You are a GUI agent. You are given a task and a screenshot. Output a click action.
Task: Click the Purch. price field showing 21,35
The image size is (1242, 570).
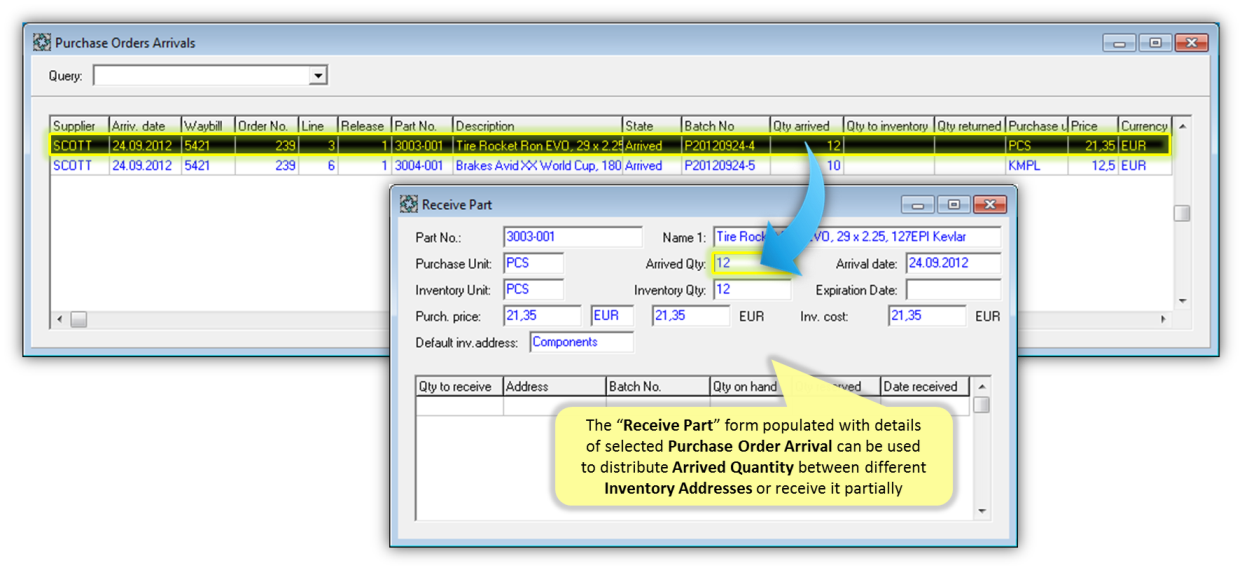[542, 316]
